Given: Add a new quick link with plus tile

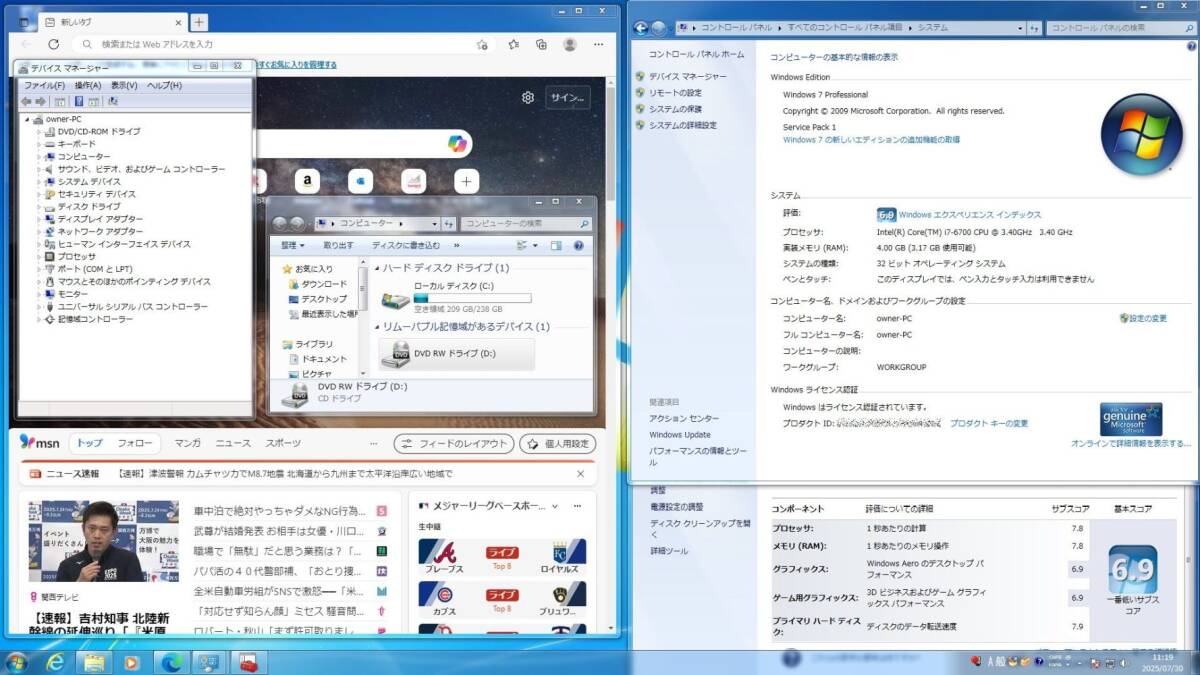Looking at the screenshot, I should (466, 181).
